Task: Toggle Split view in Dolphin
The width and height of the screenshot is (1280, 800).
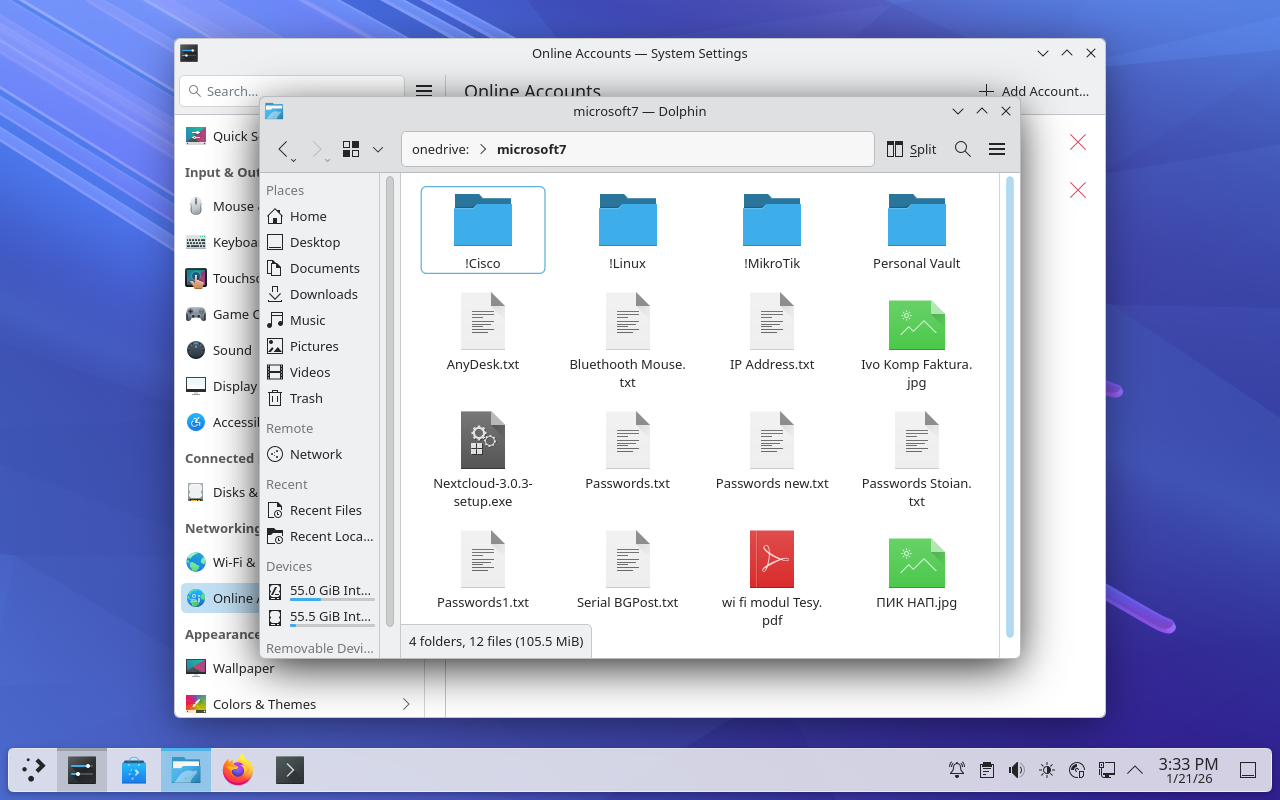Action: pos(911,149)
